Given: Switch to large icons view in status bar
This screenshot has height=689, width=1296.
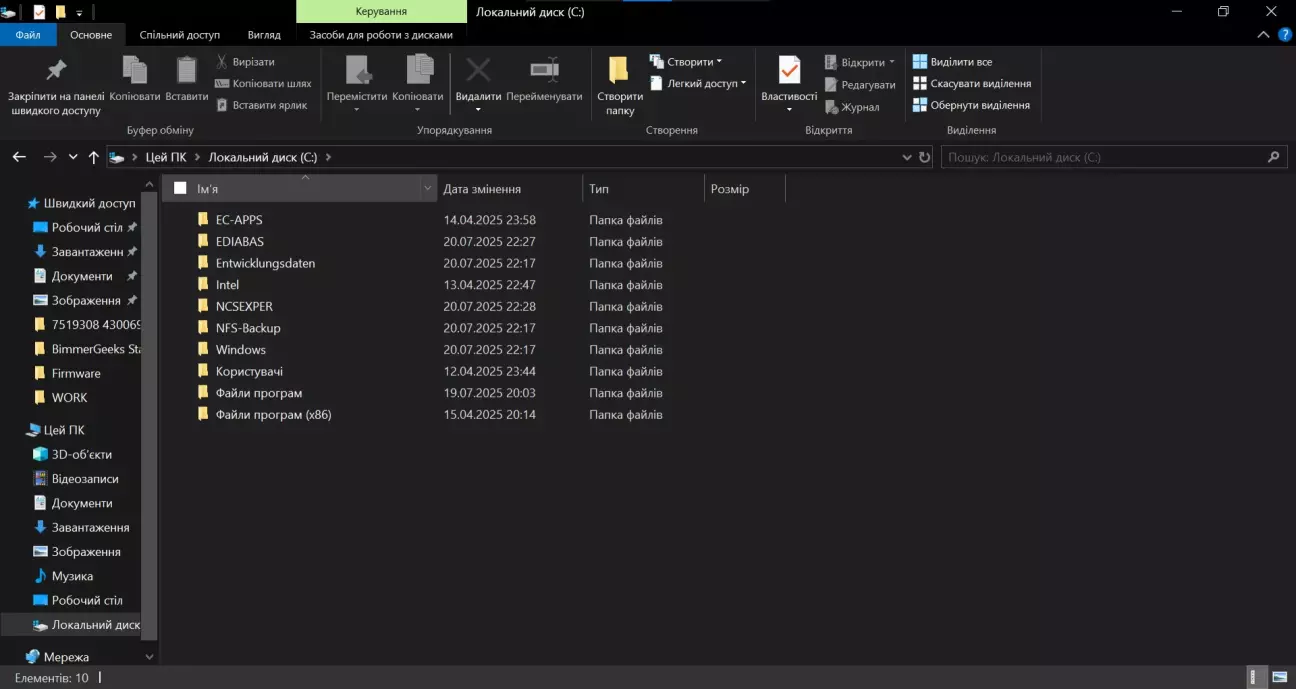Looking at the screenshot, I should [x=1278, y=677].
